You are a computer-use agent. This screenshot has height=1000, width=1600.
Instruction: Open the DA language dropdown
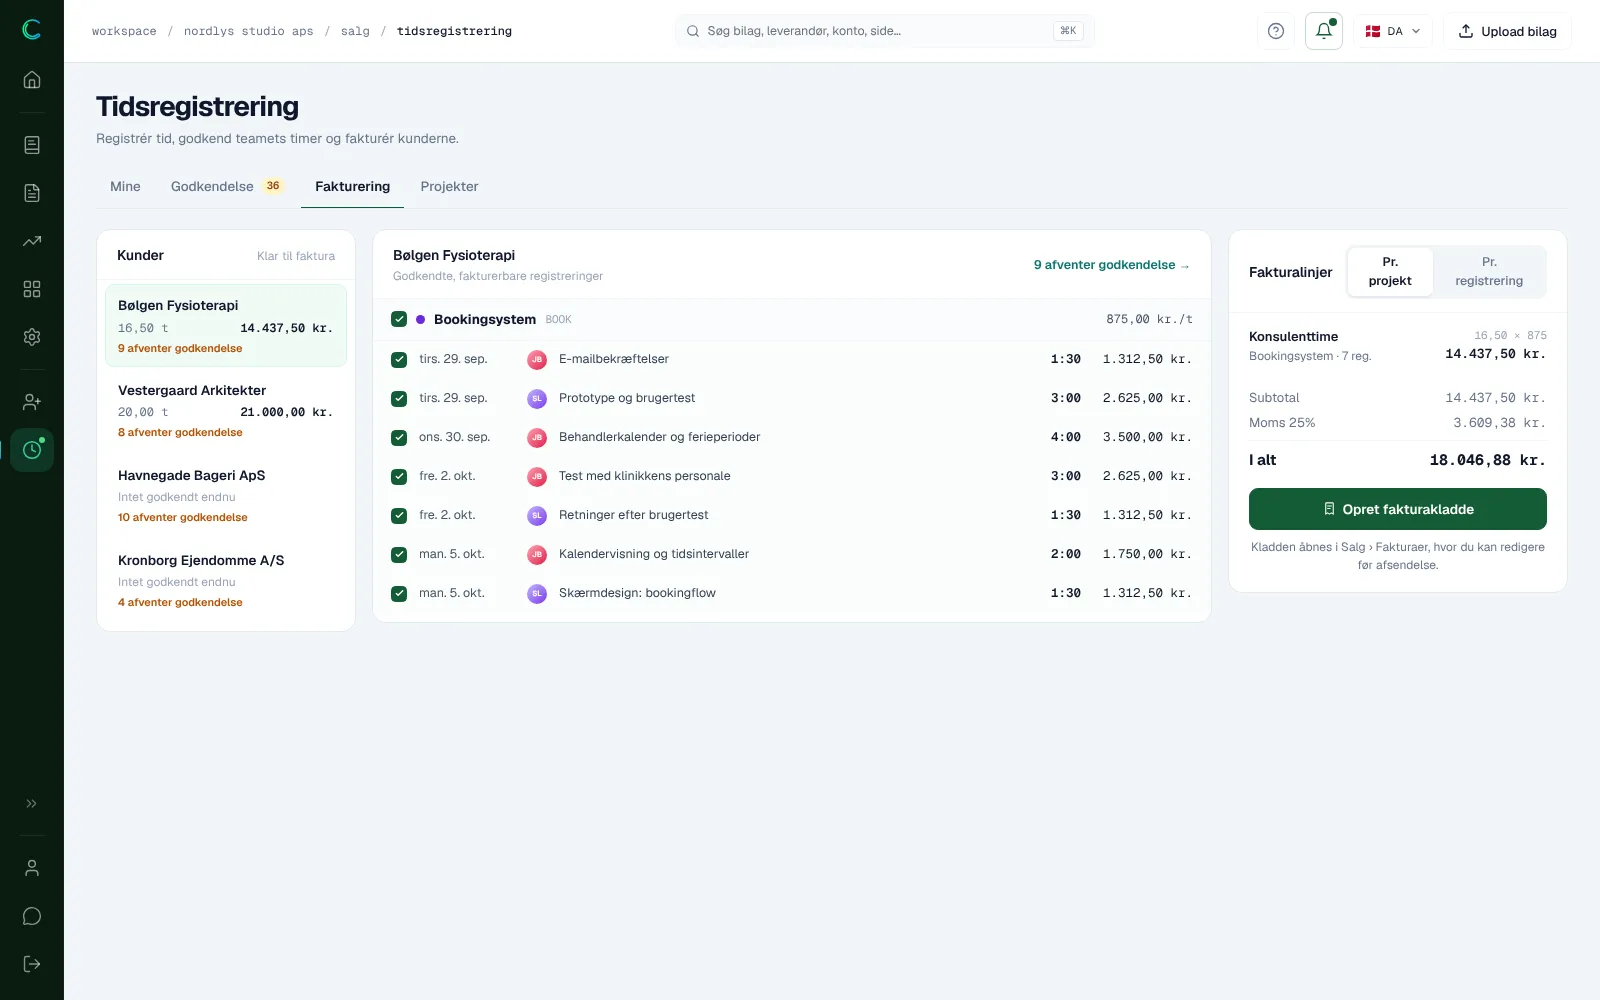coord(1393,31)
